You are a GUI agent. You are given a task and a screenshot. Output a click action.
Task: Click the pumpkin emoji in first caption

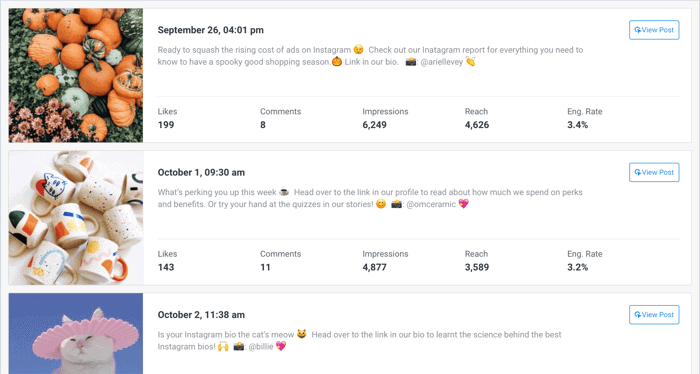[x=337, y=62]
